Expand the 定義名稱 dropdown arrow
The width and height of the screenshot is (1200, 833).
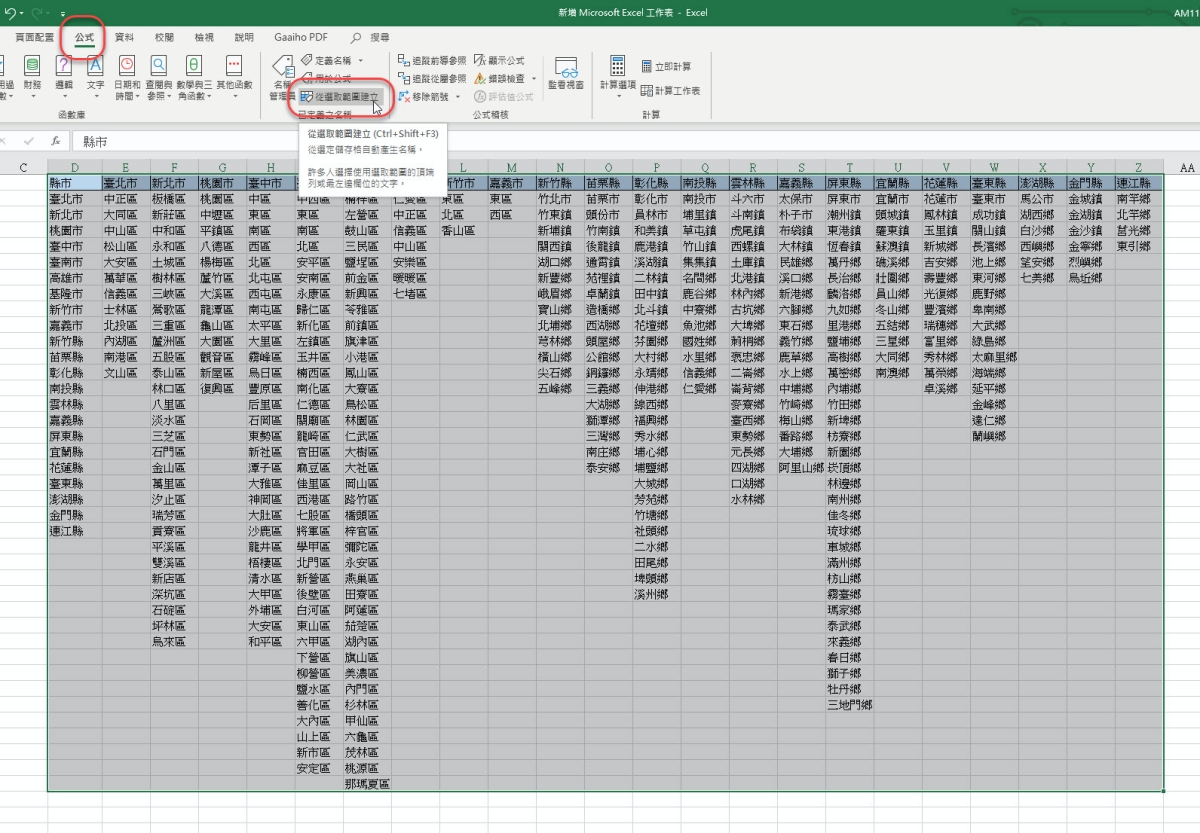pos(360,61)
